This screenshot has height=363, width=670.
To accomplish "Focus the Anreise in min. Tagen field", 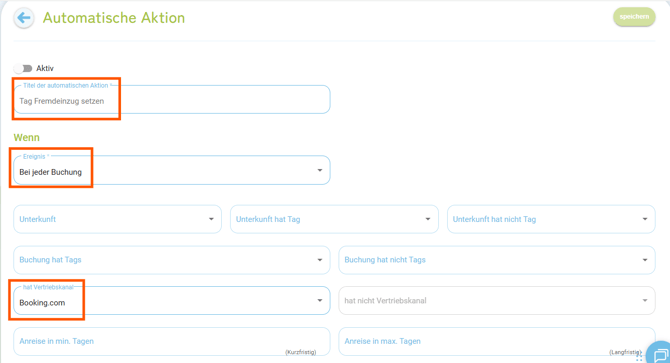I will point(172,341).
